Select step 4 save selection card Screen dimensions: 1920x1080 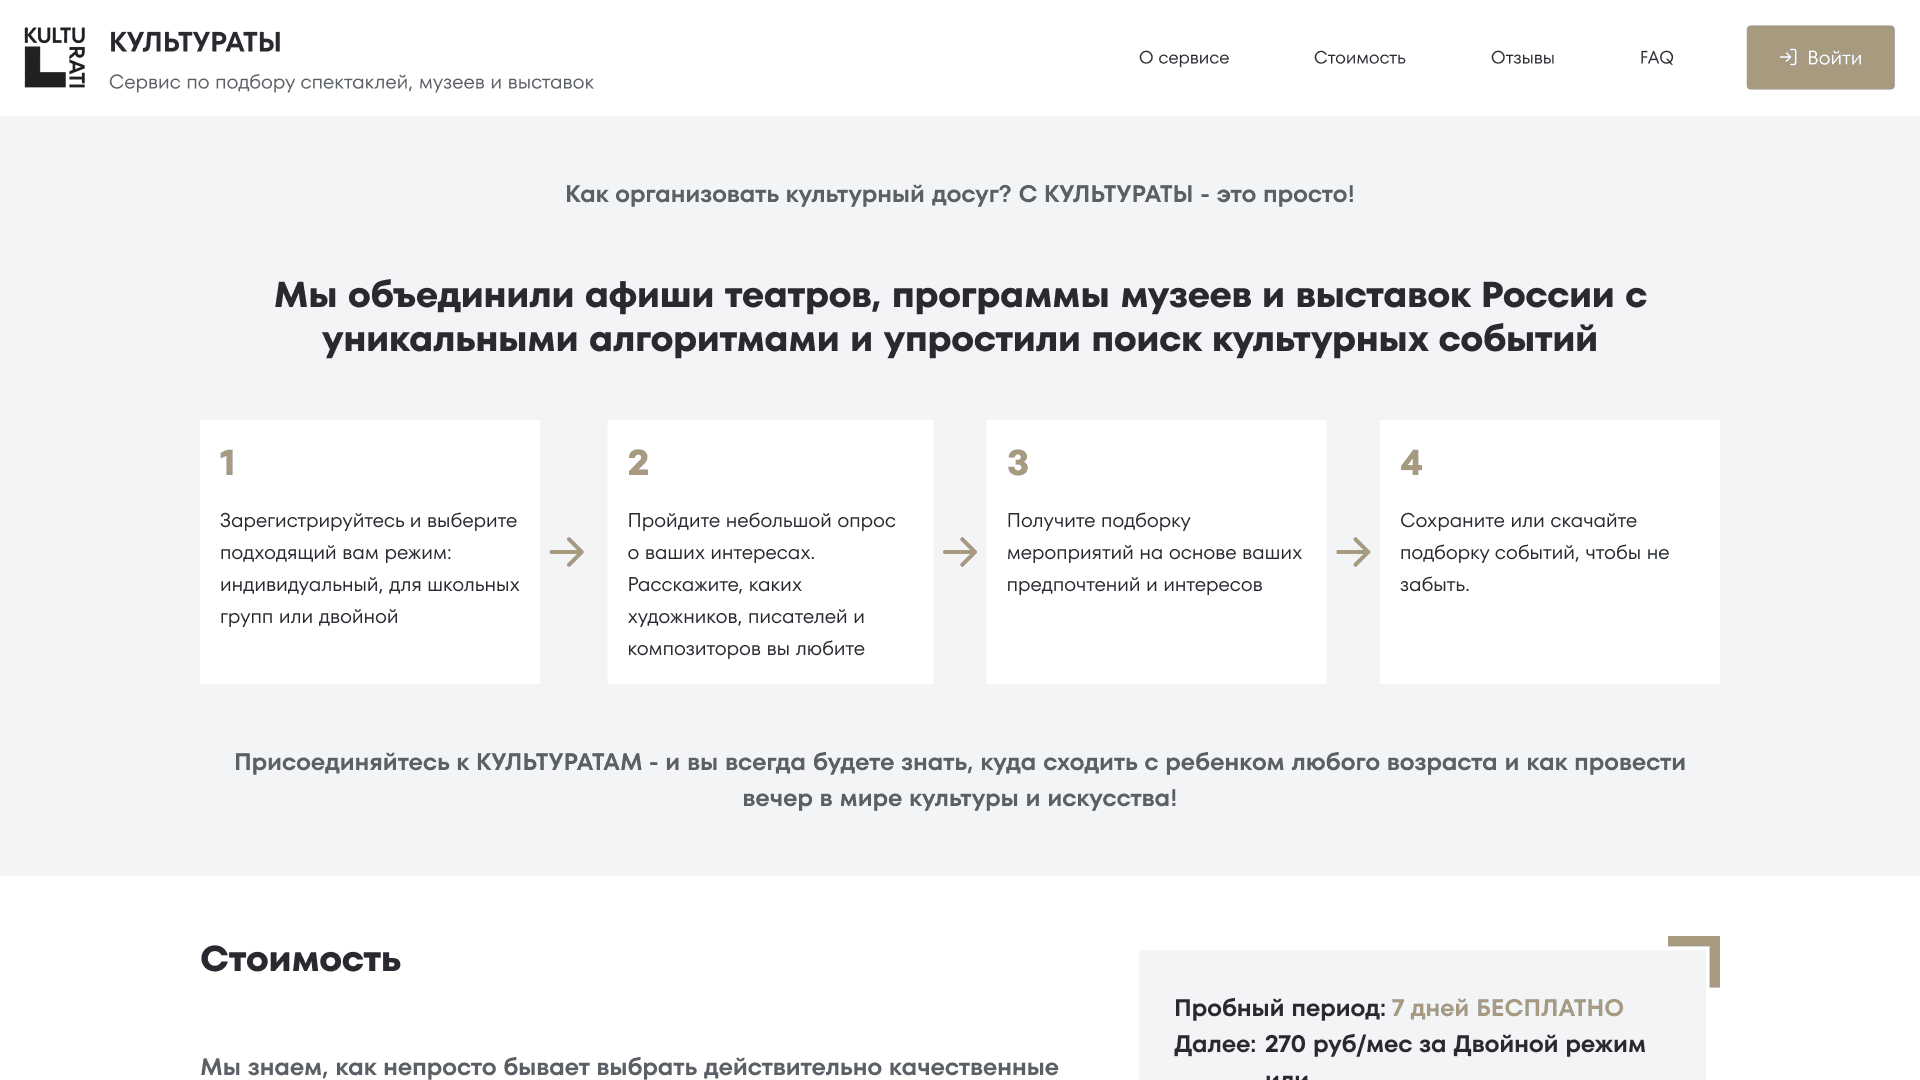pos(1549,552)
